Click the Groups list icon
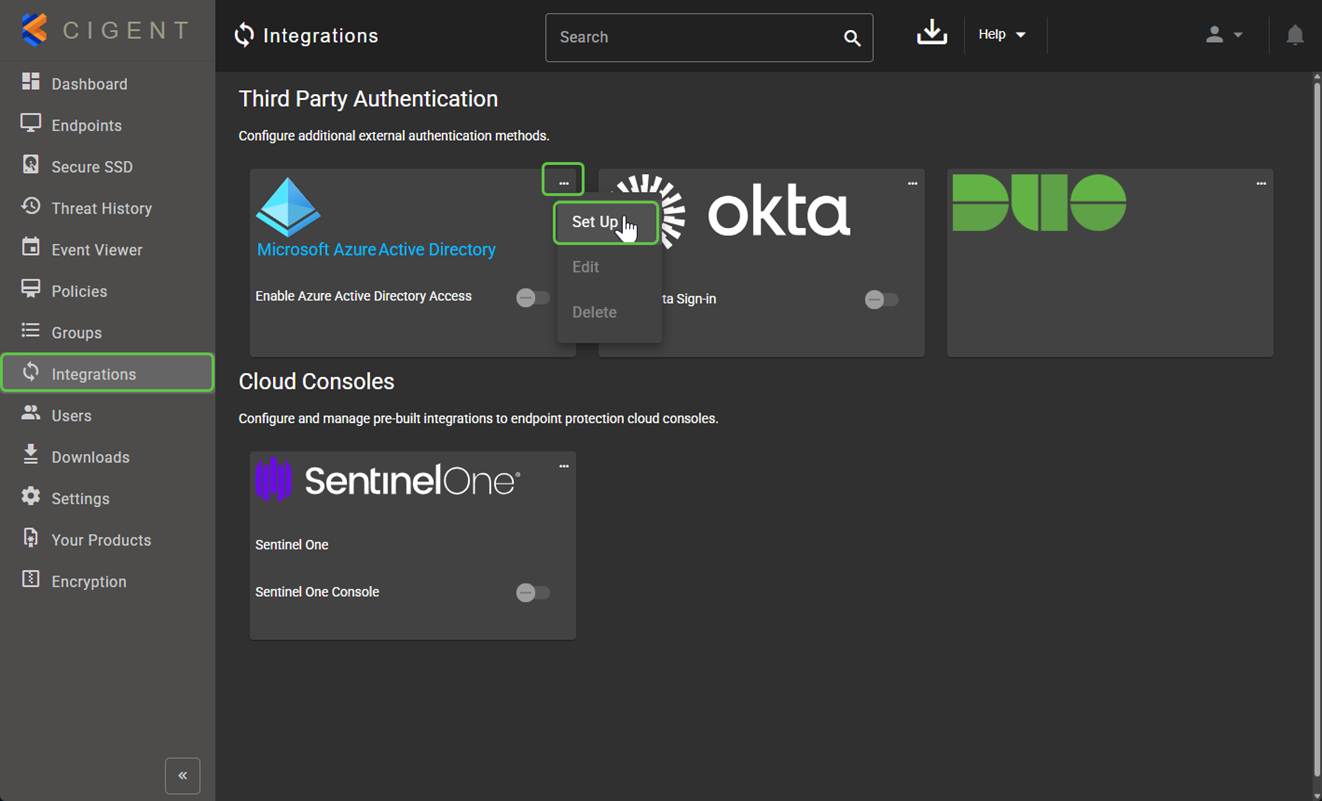This screenshot has height=801, width=1322. click(x=31, y=331)
